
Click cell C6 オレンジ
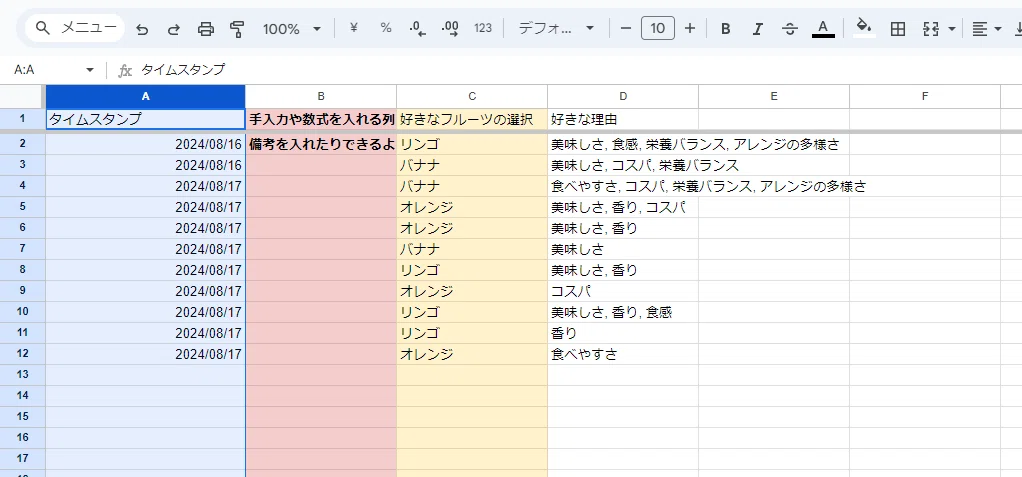[472, 228]
